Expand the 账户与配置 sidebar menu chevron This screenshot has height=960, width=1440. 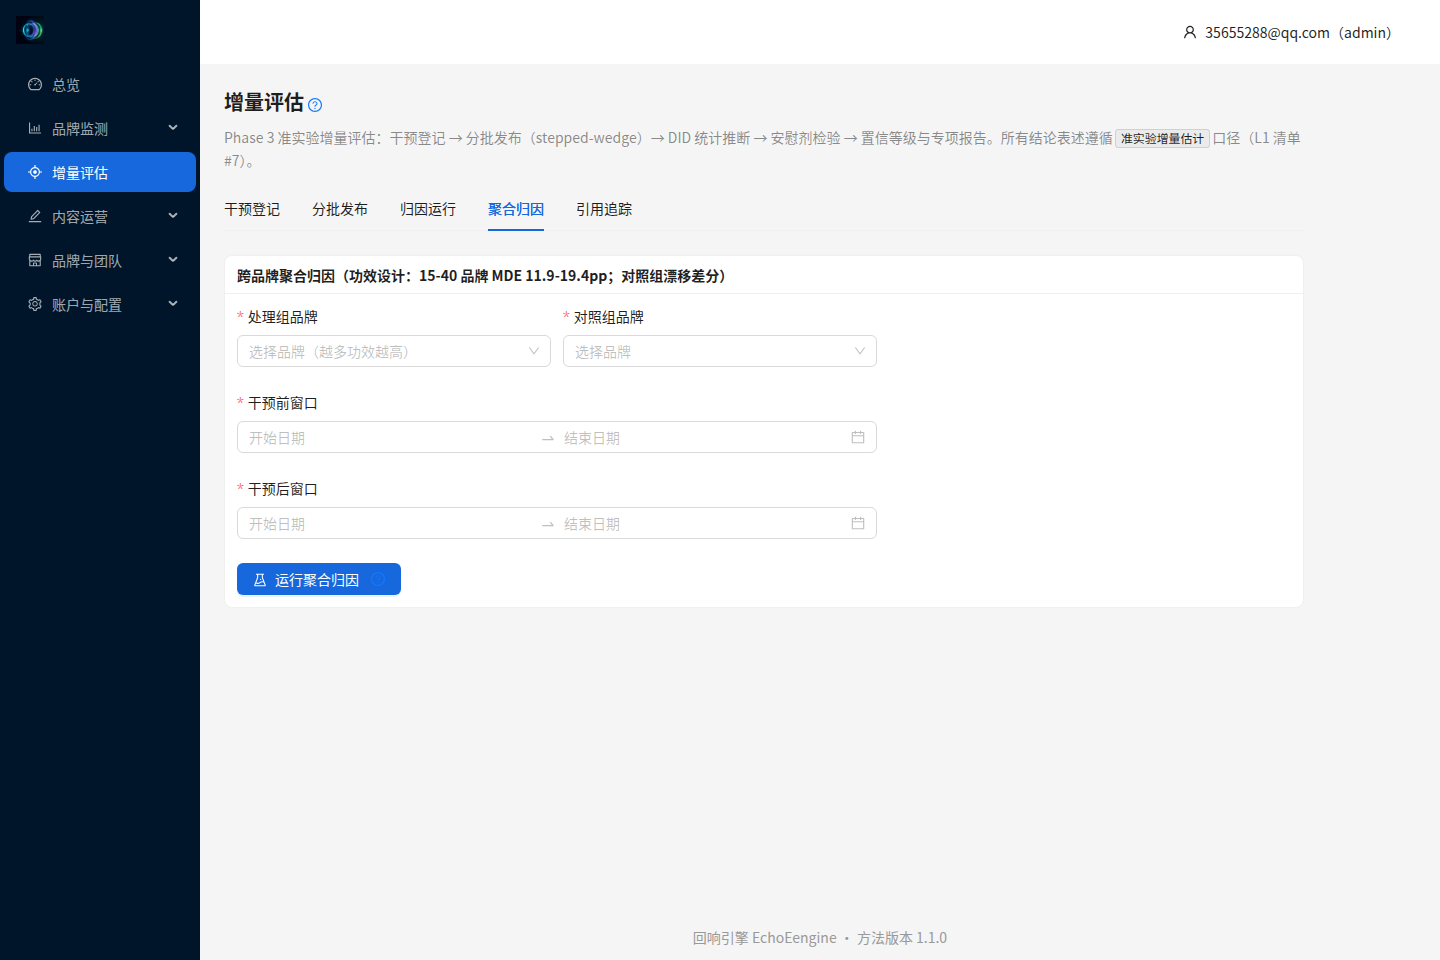click(173, 305)
